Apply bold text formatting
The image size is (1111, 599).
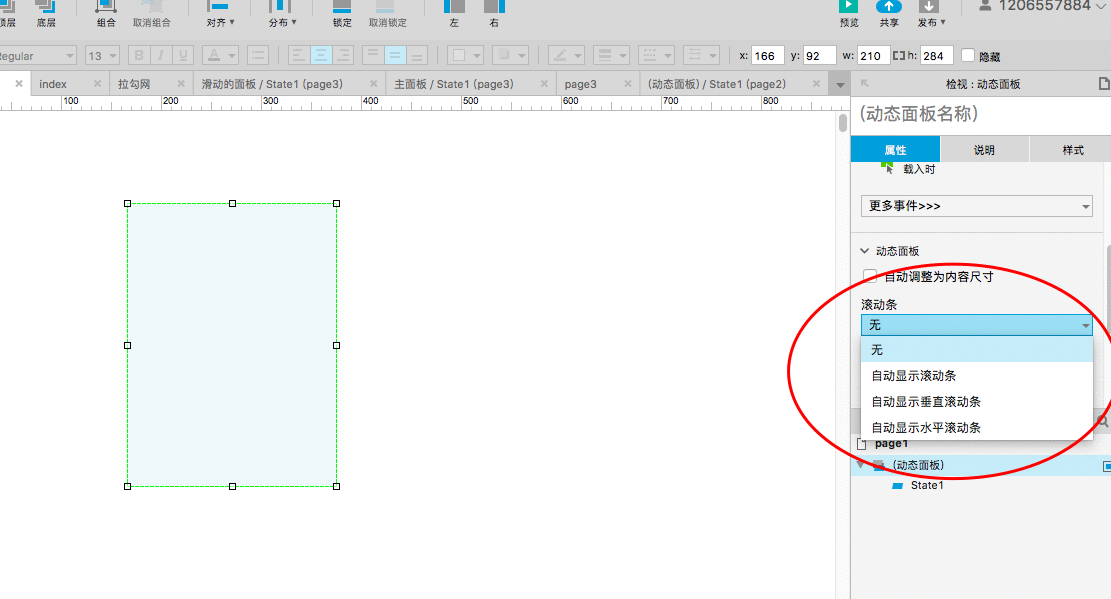click(139, 55)
